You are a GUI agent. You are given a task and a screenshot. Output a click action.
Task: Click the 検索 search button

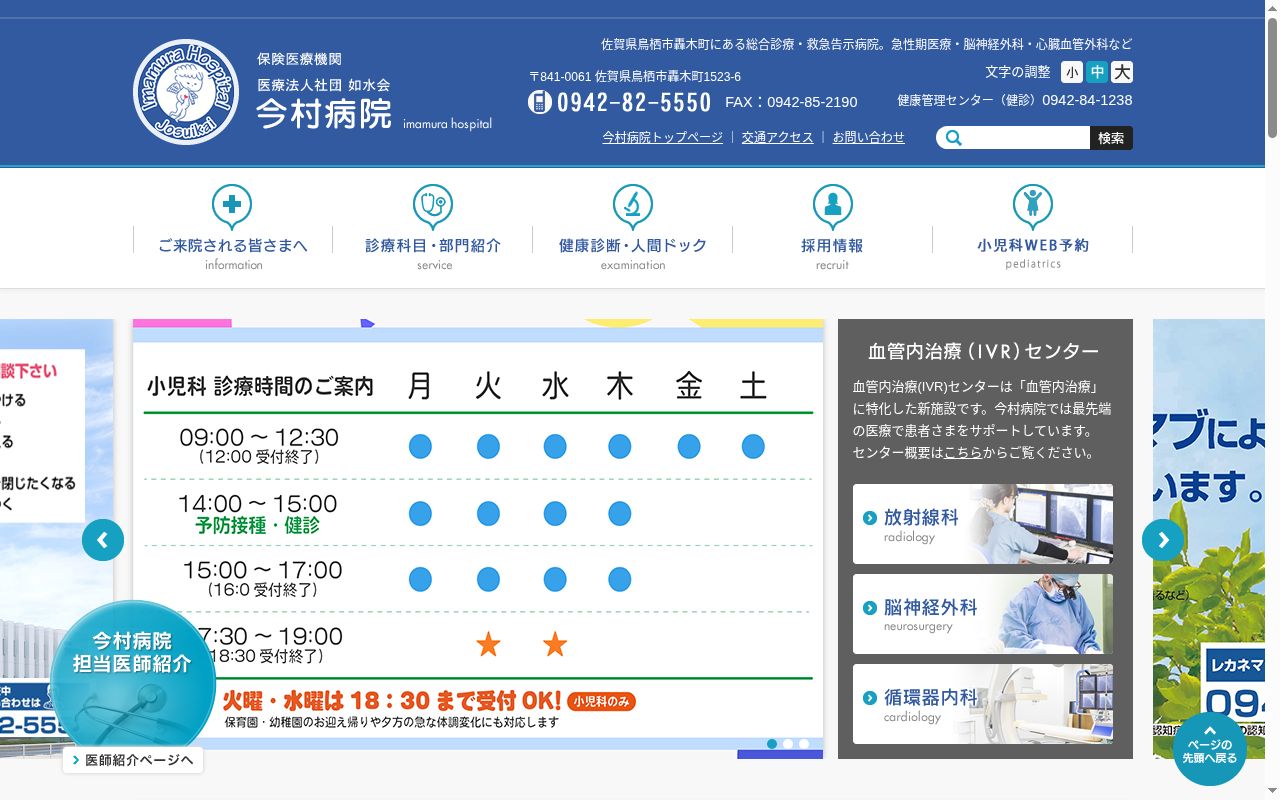click(1111, 138)
